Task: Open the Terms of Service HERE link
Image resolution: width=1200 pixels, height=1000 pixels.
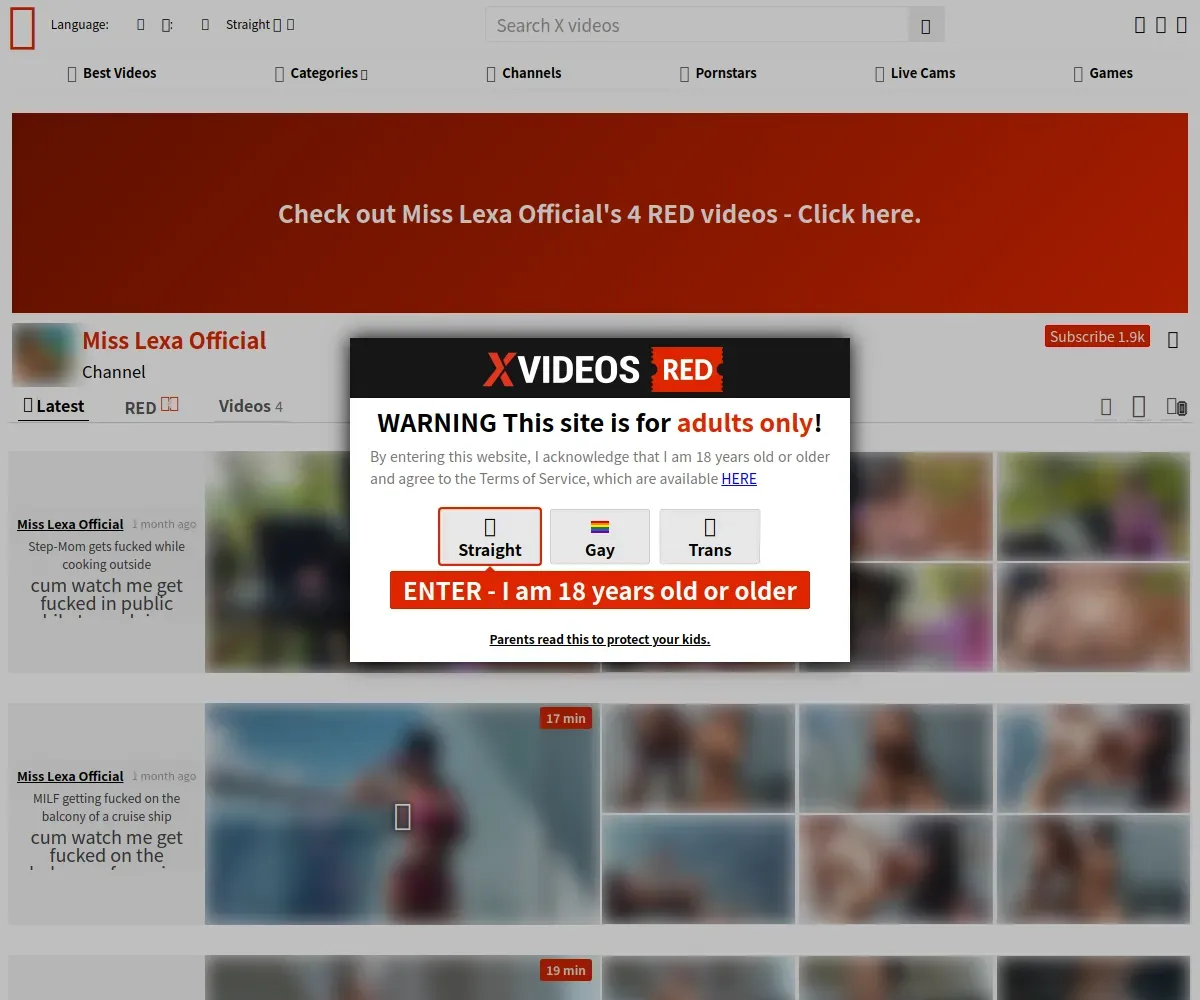Action: pyautogui.click(x=739, y=479)
